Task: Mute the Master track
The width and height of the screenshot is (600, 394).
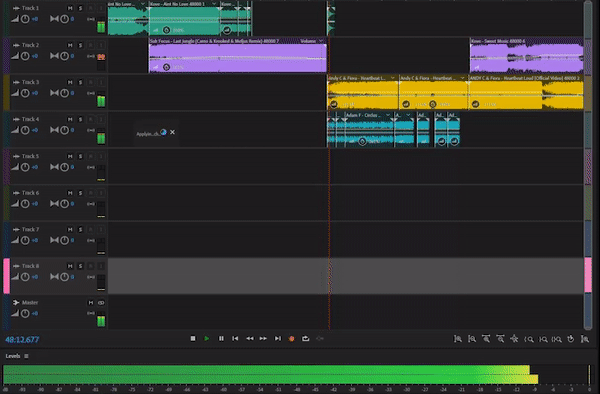Action: pyautogui.click(x=91, y=303)
